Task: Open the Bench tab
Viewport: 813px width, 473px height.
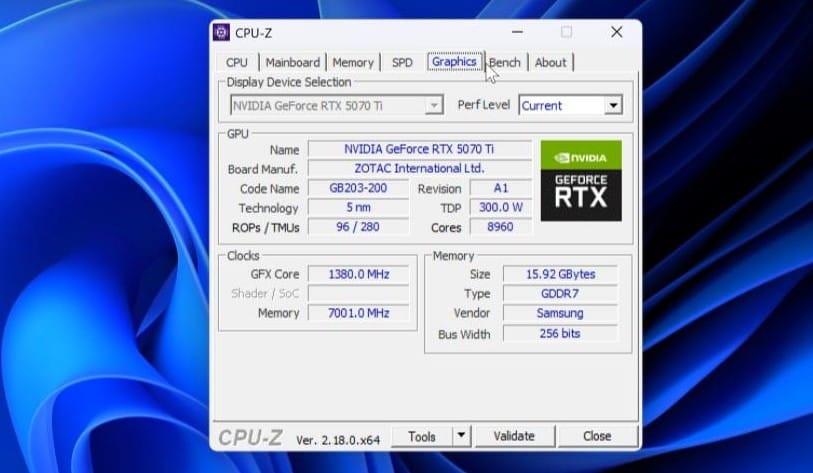Action: click(505, 62)
